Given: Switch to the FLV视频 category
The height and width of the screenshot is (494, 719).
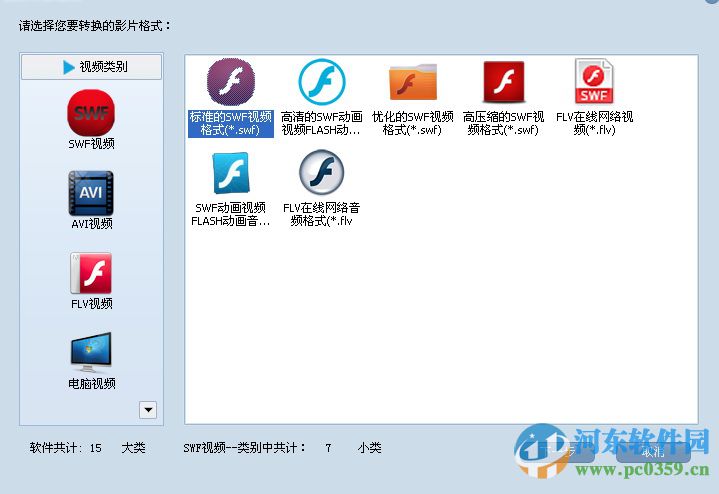Looking at the screenshot, I should tap(91, 281).
